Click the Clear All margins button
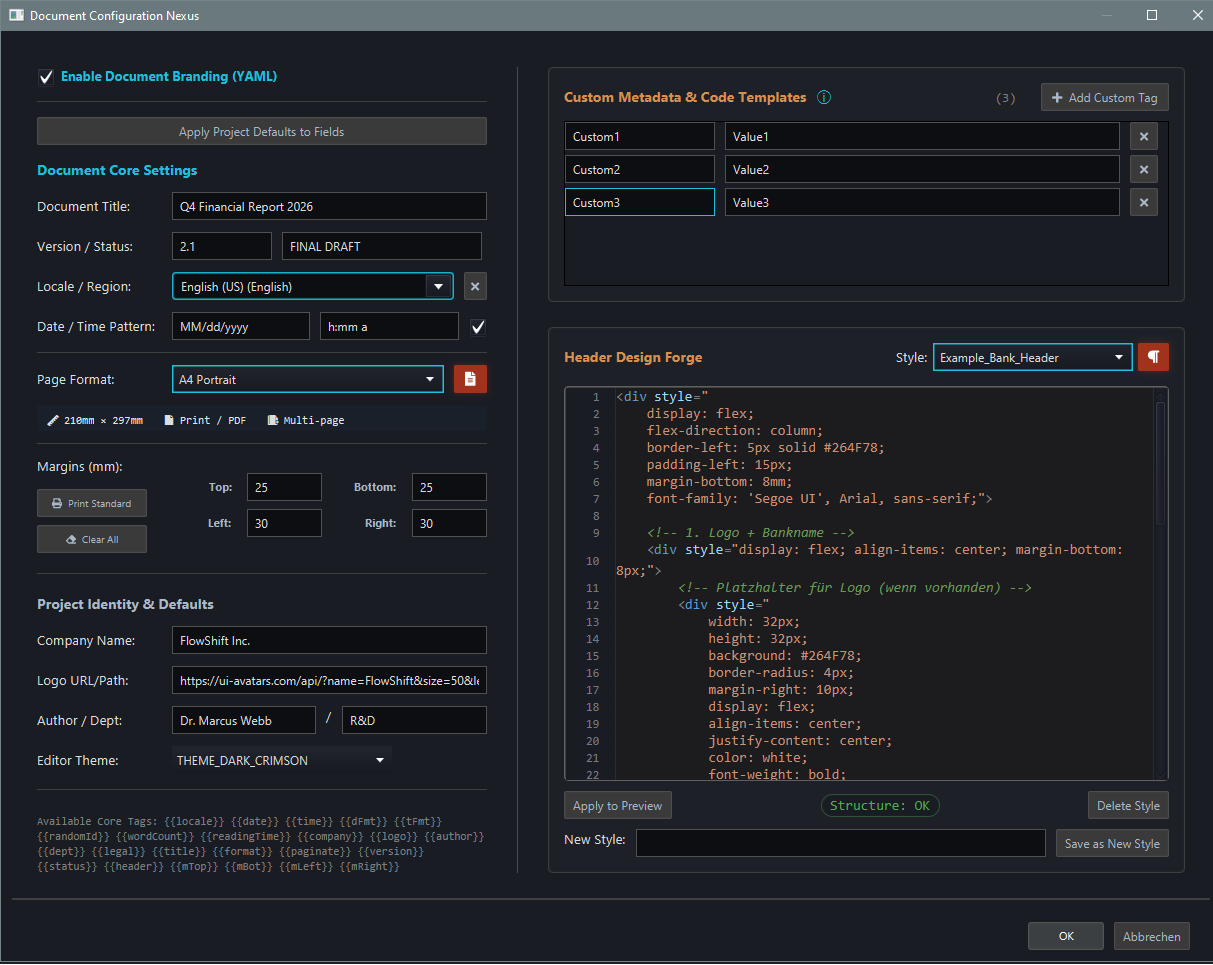The width and height of the screenshot is (1213, 965). (92, 539)
